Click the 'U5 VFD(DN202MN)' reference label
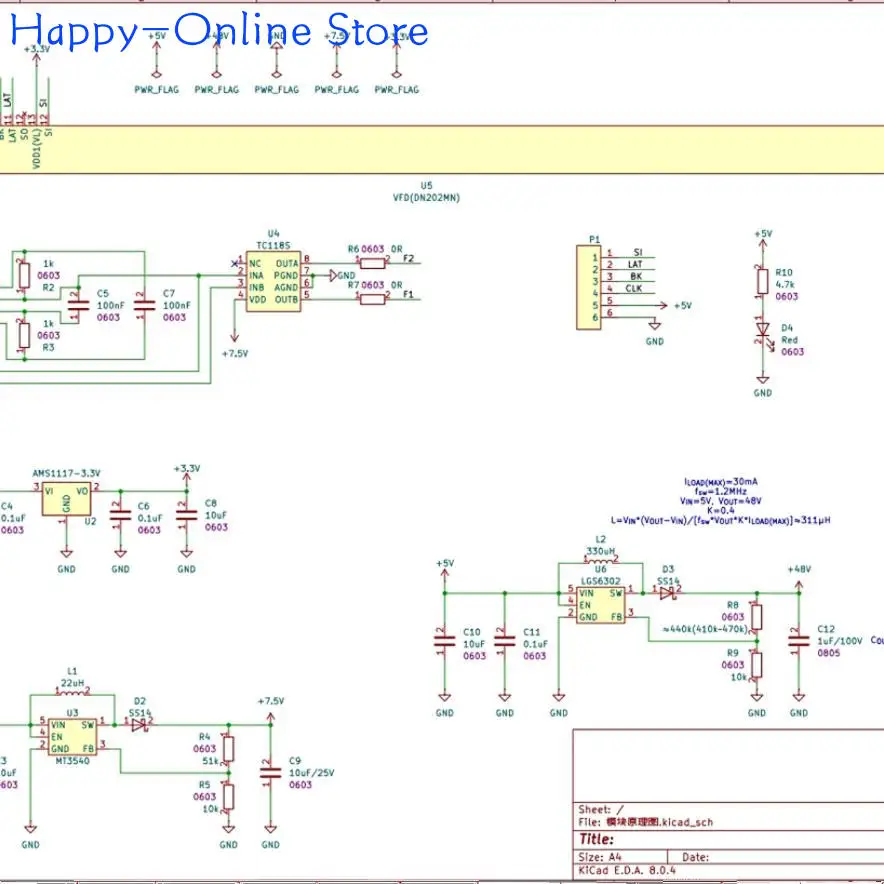The height and width of the screenshot is (884, 884). coord(426,192)
